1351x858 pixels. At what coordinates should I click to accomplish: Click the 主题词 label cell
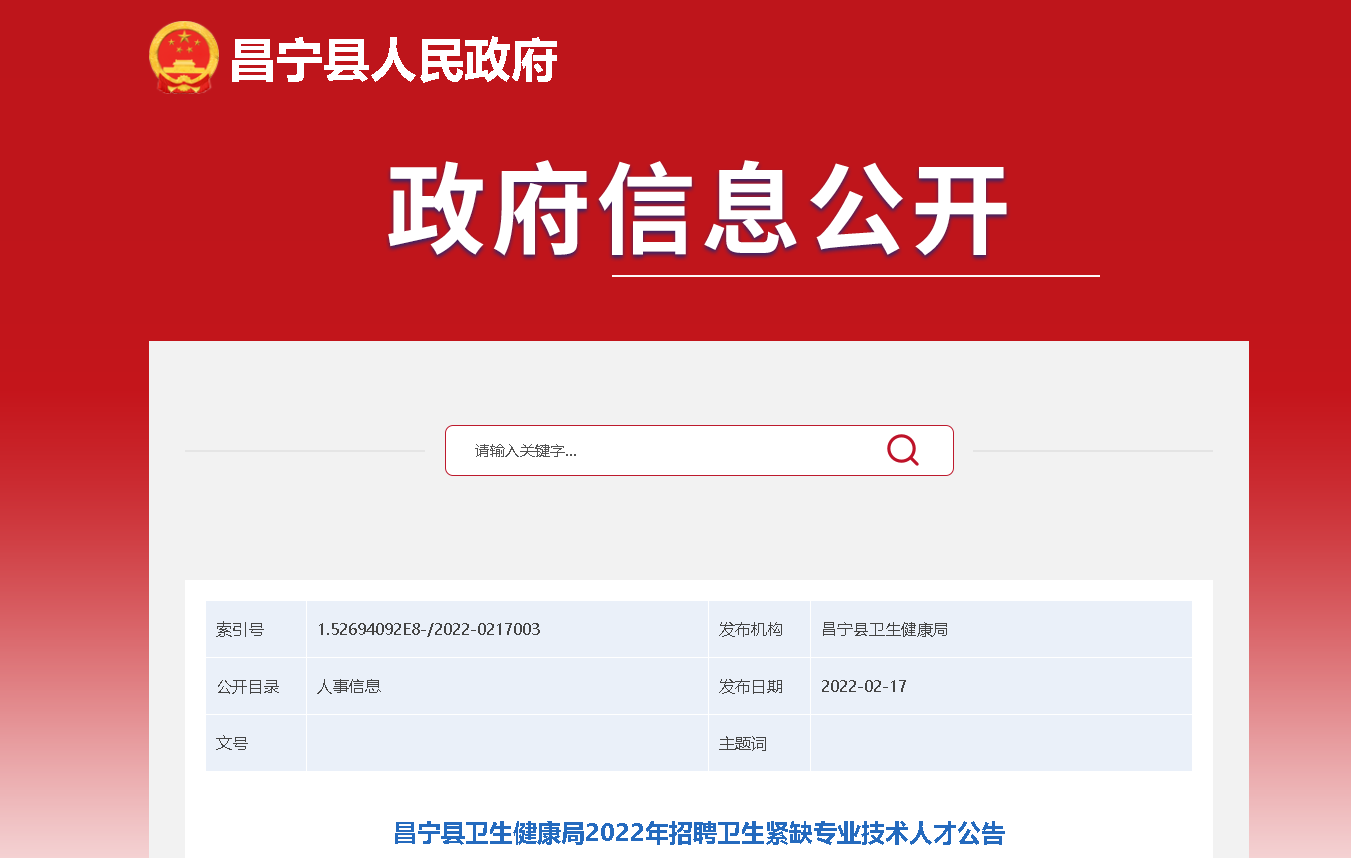743,744
